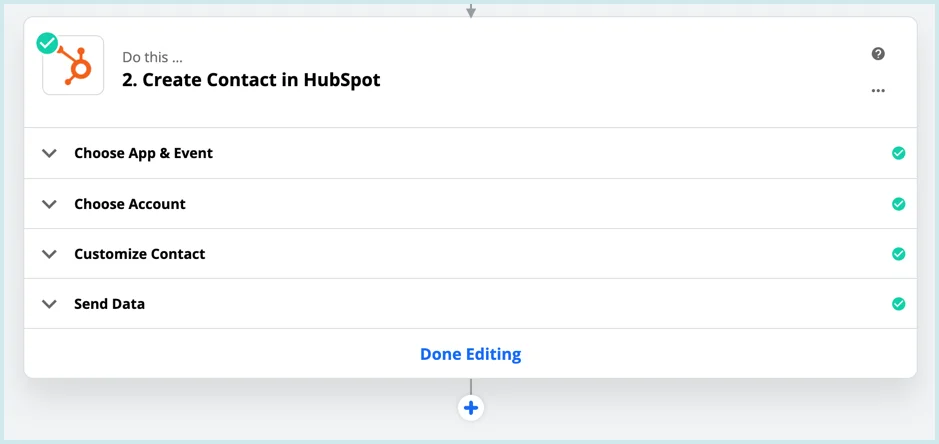Click the 'Do this ...' label
939x444 pixels.
(x=152, y=58)
